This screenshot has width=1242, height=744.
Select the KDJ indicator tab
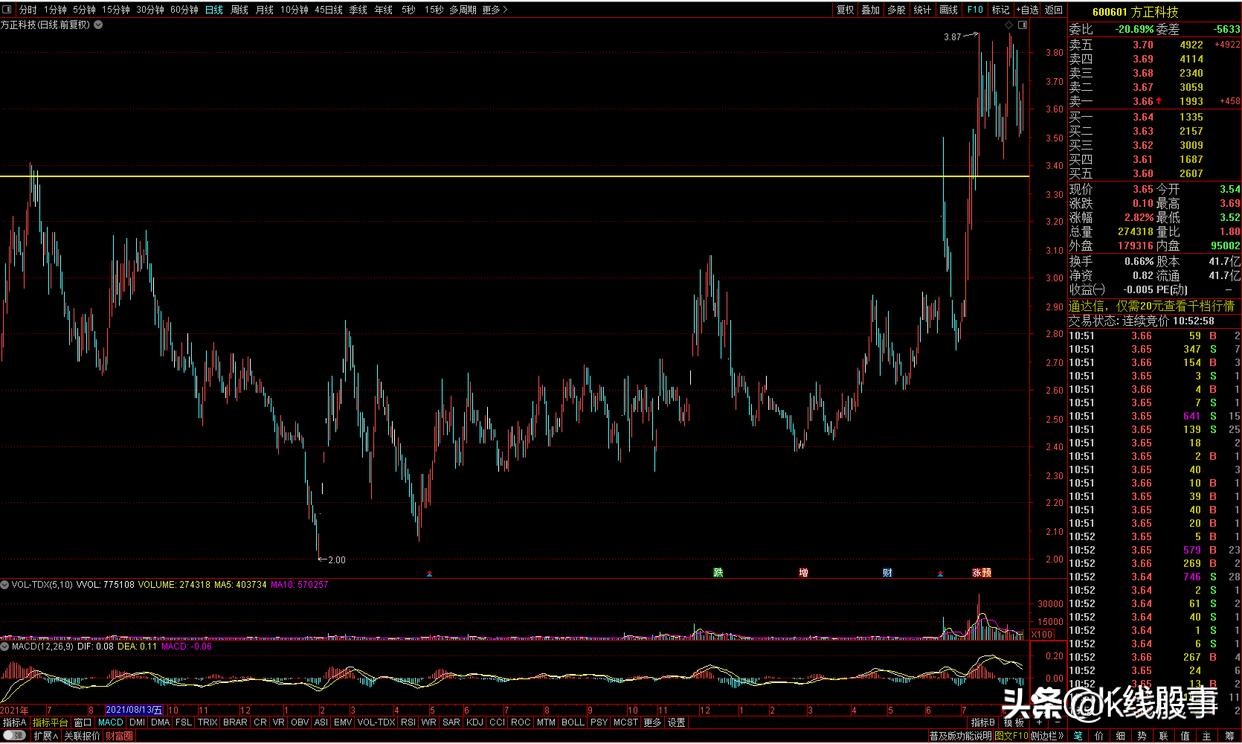point(475,722)
